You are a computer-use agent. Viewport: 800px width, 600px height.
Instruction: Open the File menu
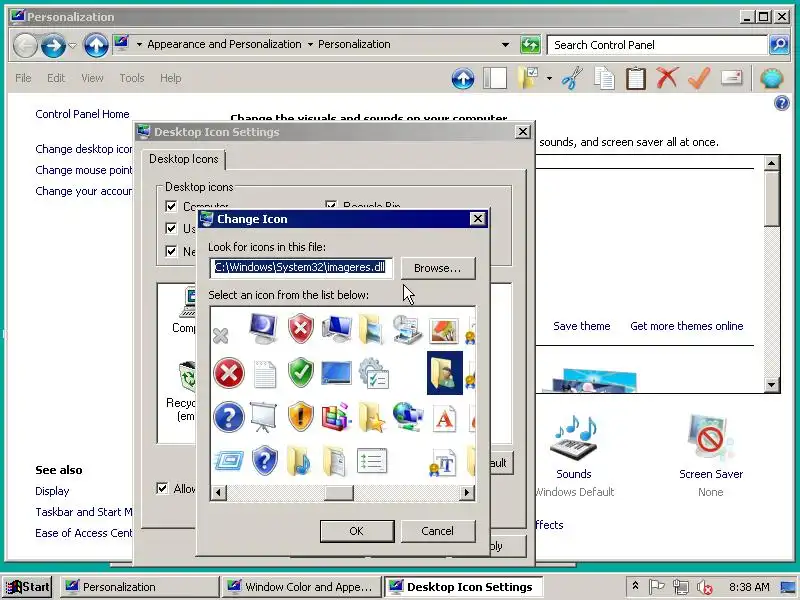coord(23,78)
